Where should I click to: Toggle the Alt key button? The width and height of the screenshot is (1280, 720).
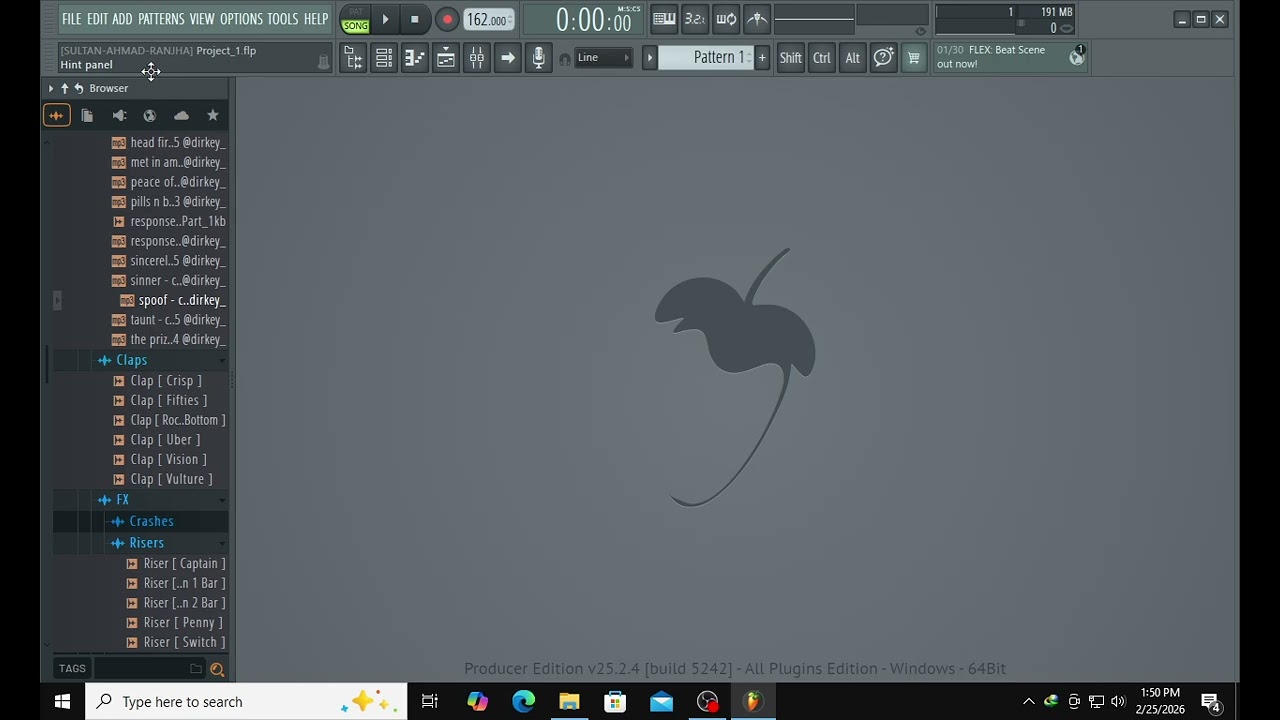[x=852, y=58]
